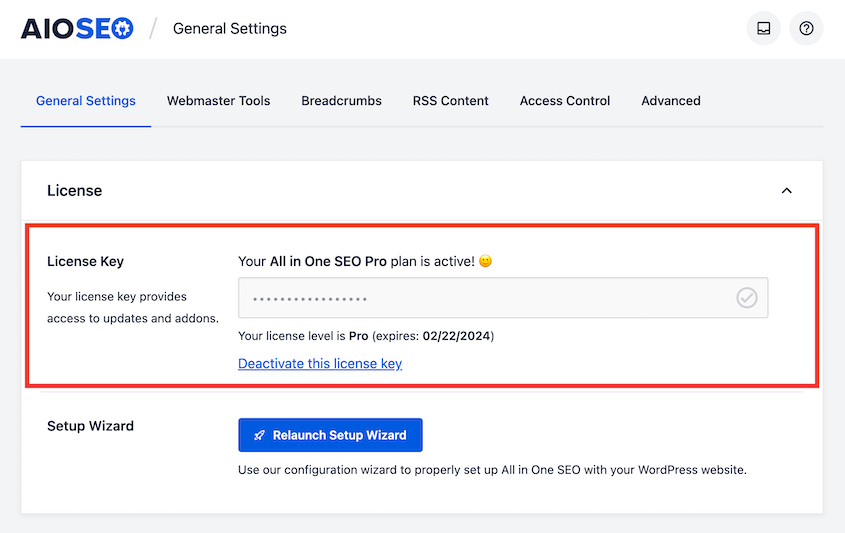Focus the masked license key field
Viewport: 845px width, 533px height.
503,297
